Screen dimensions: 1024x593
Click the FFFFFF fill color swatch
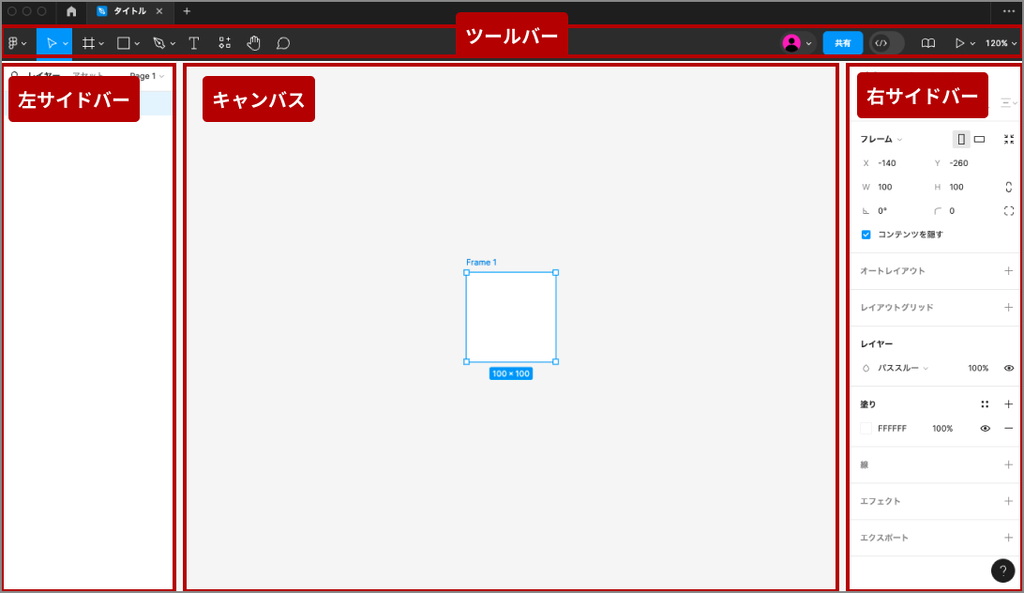click(x=866, y=428)
